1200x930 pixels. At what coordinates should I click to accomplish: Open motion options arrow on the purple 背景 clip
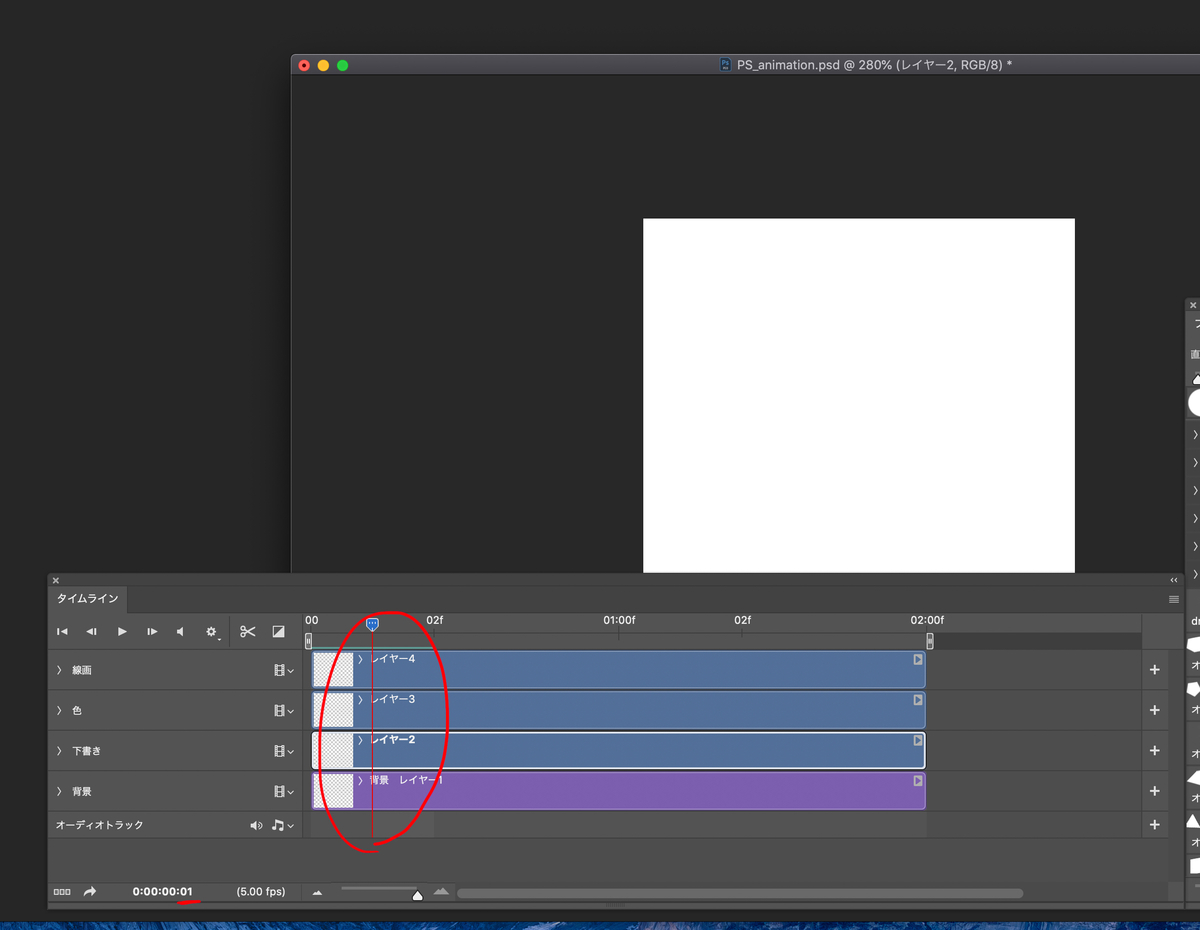(x=917, y=780)
